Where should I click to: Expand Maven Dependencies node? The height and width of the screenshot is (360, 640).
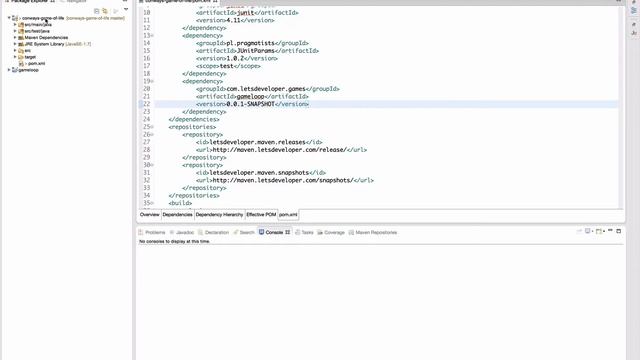tap(15, 38)
